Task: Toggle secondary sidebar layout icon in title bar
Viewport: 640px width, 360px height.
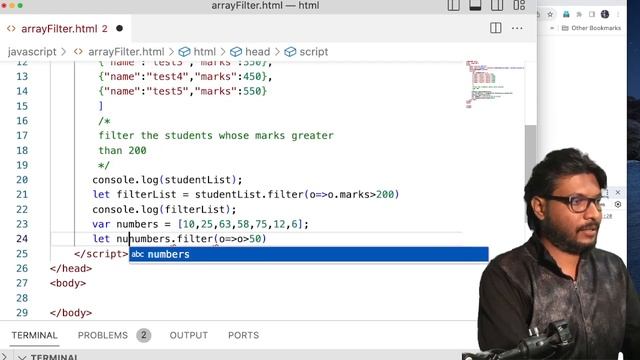Action: click(x=497, y=5)
